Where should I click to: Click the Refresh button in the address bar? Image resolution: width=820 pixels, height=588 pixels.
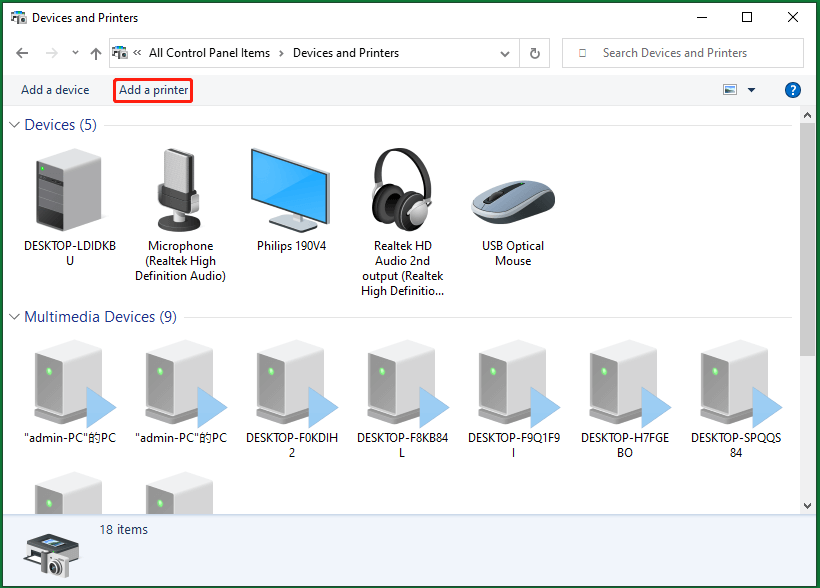534,53
